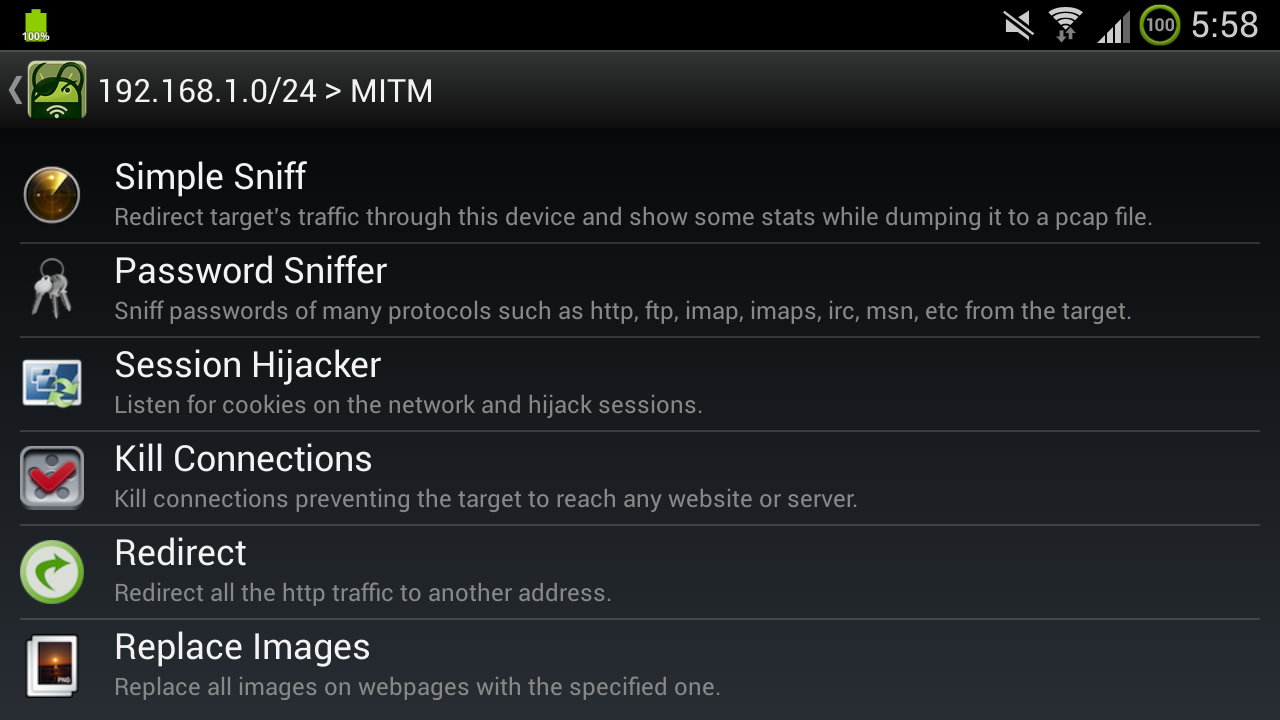Choose the Redirect option title
The image size is (1280, 720).
pos(181,553)
